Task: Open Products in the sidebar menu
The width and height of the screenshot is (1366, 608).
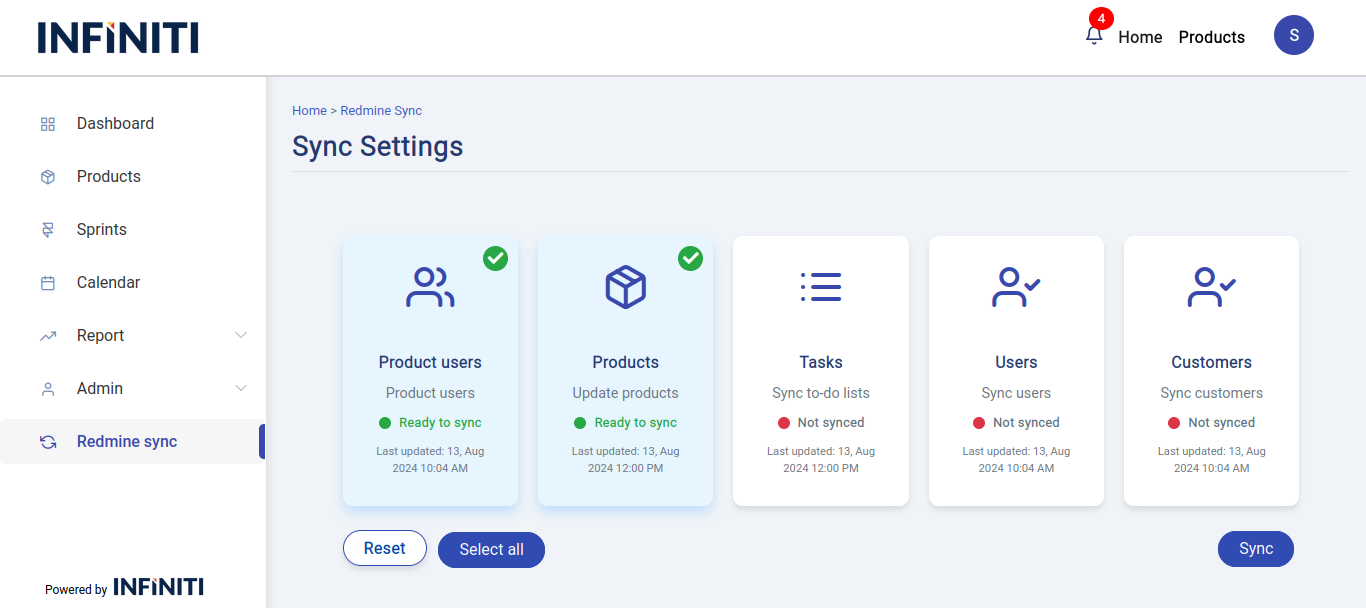Action: [x=108, y=177]
